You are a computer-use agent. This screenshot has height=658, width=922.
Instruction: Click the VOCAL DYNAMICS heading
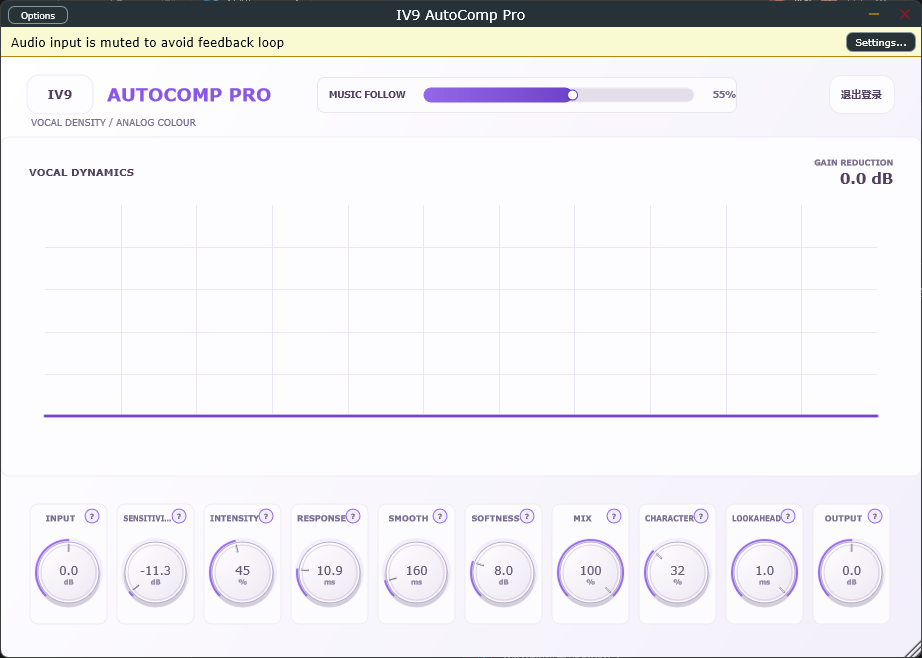82,172
